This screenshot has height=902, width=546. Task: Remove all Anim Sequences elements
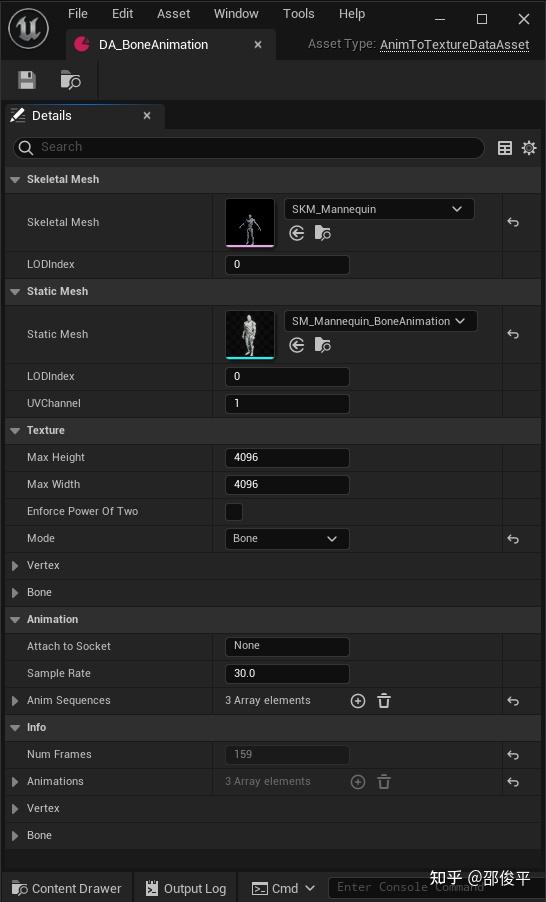click(x=384, y=701)
